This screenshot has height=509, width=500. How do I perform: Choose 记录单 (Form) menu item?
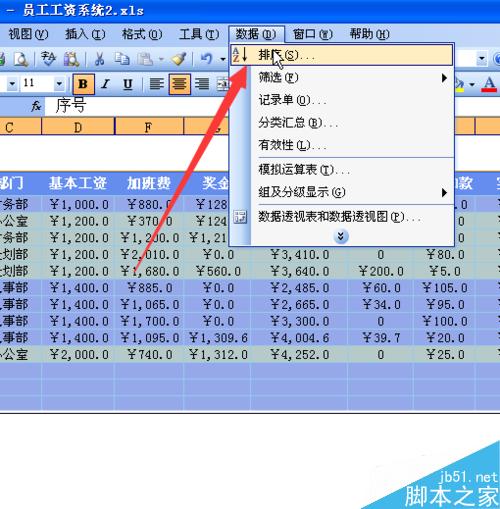click(x=341, y=100)
